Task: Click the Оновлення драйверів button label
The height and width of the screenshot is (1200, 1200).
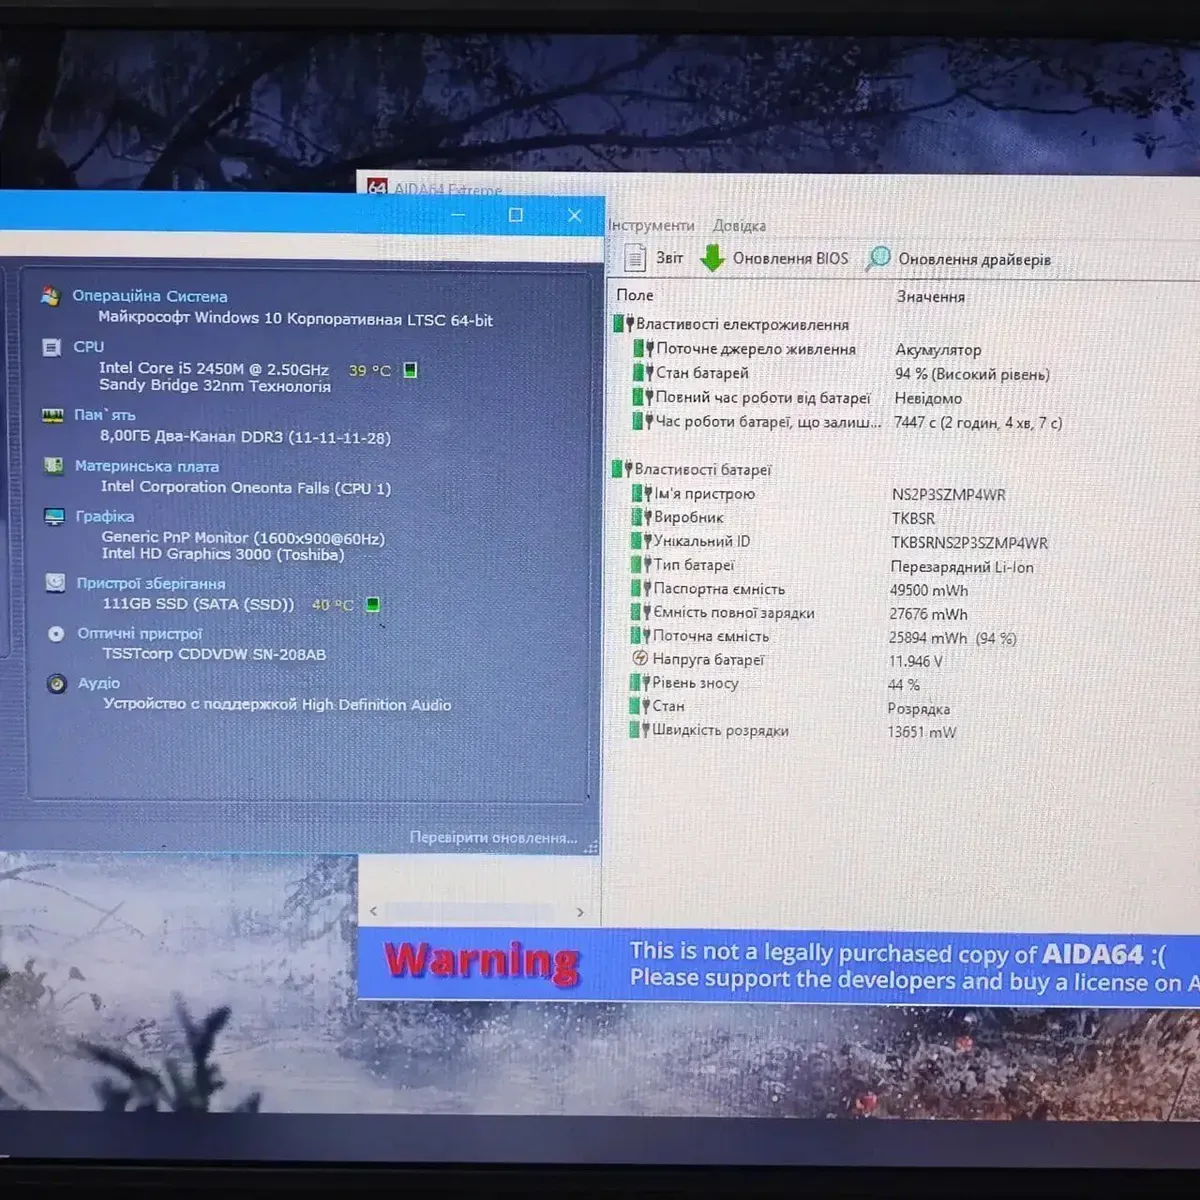Action: click(x=974, y=260)
